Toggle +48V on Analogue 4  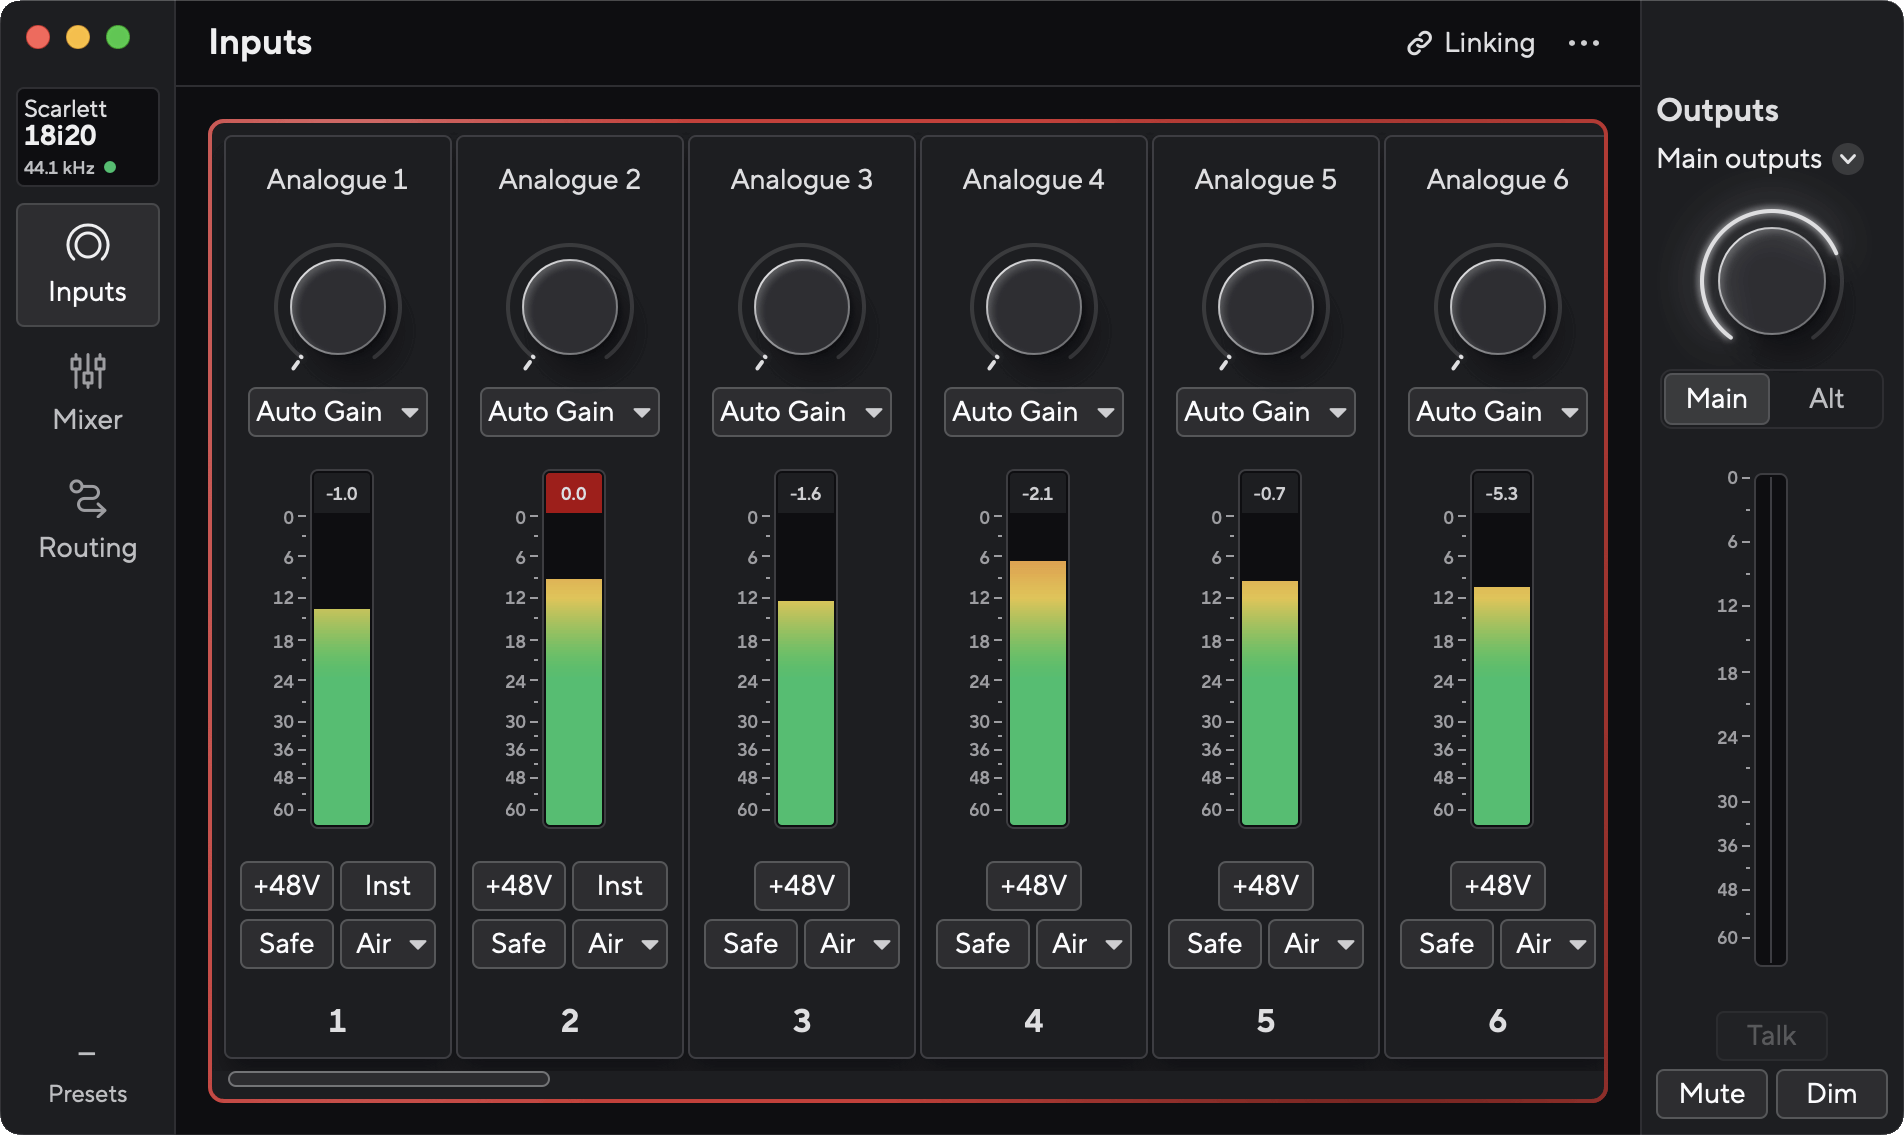pos(1034,886)
